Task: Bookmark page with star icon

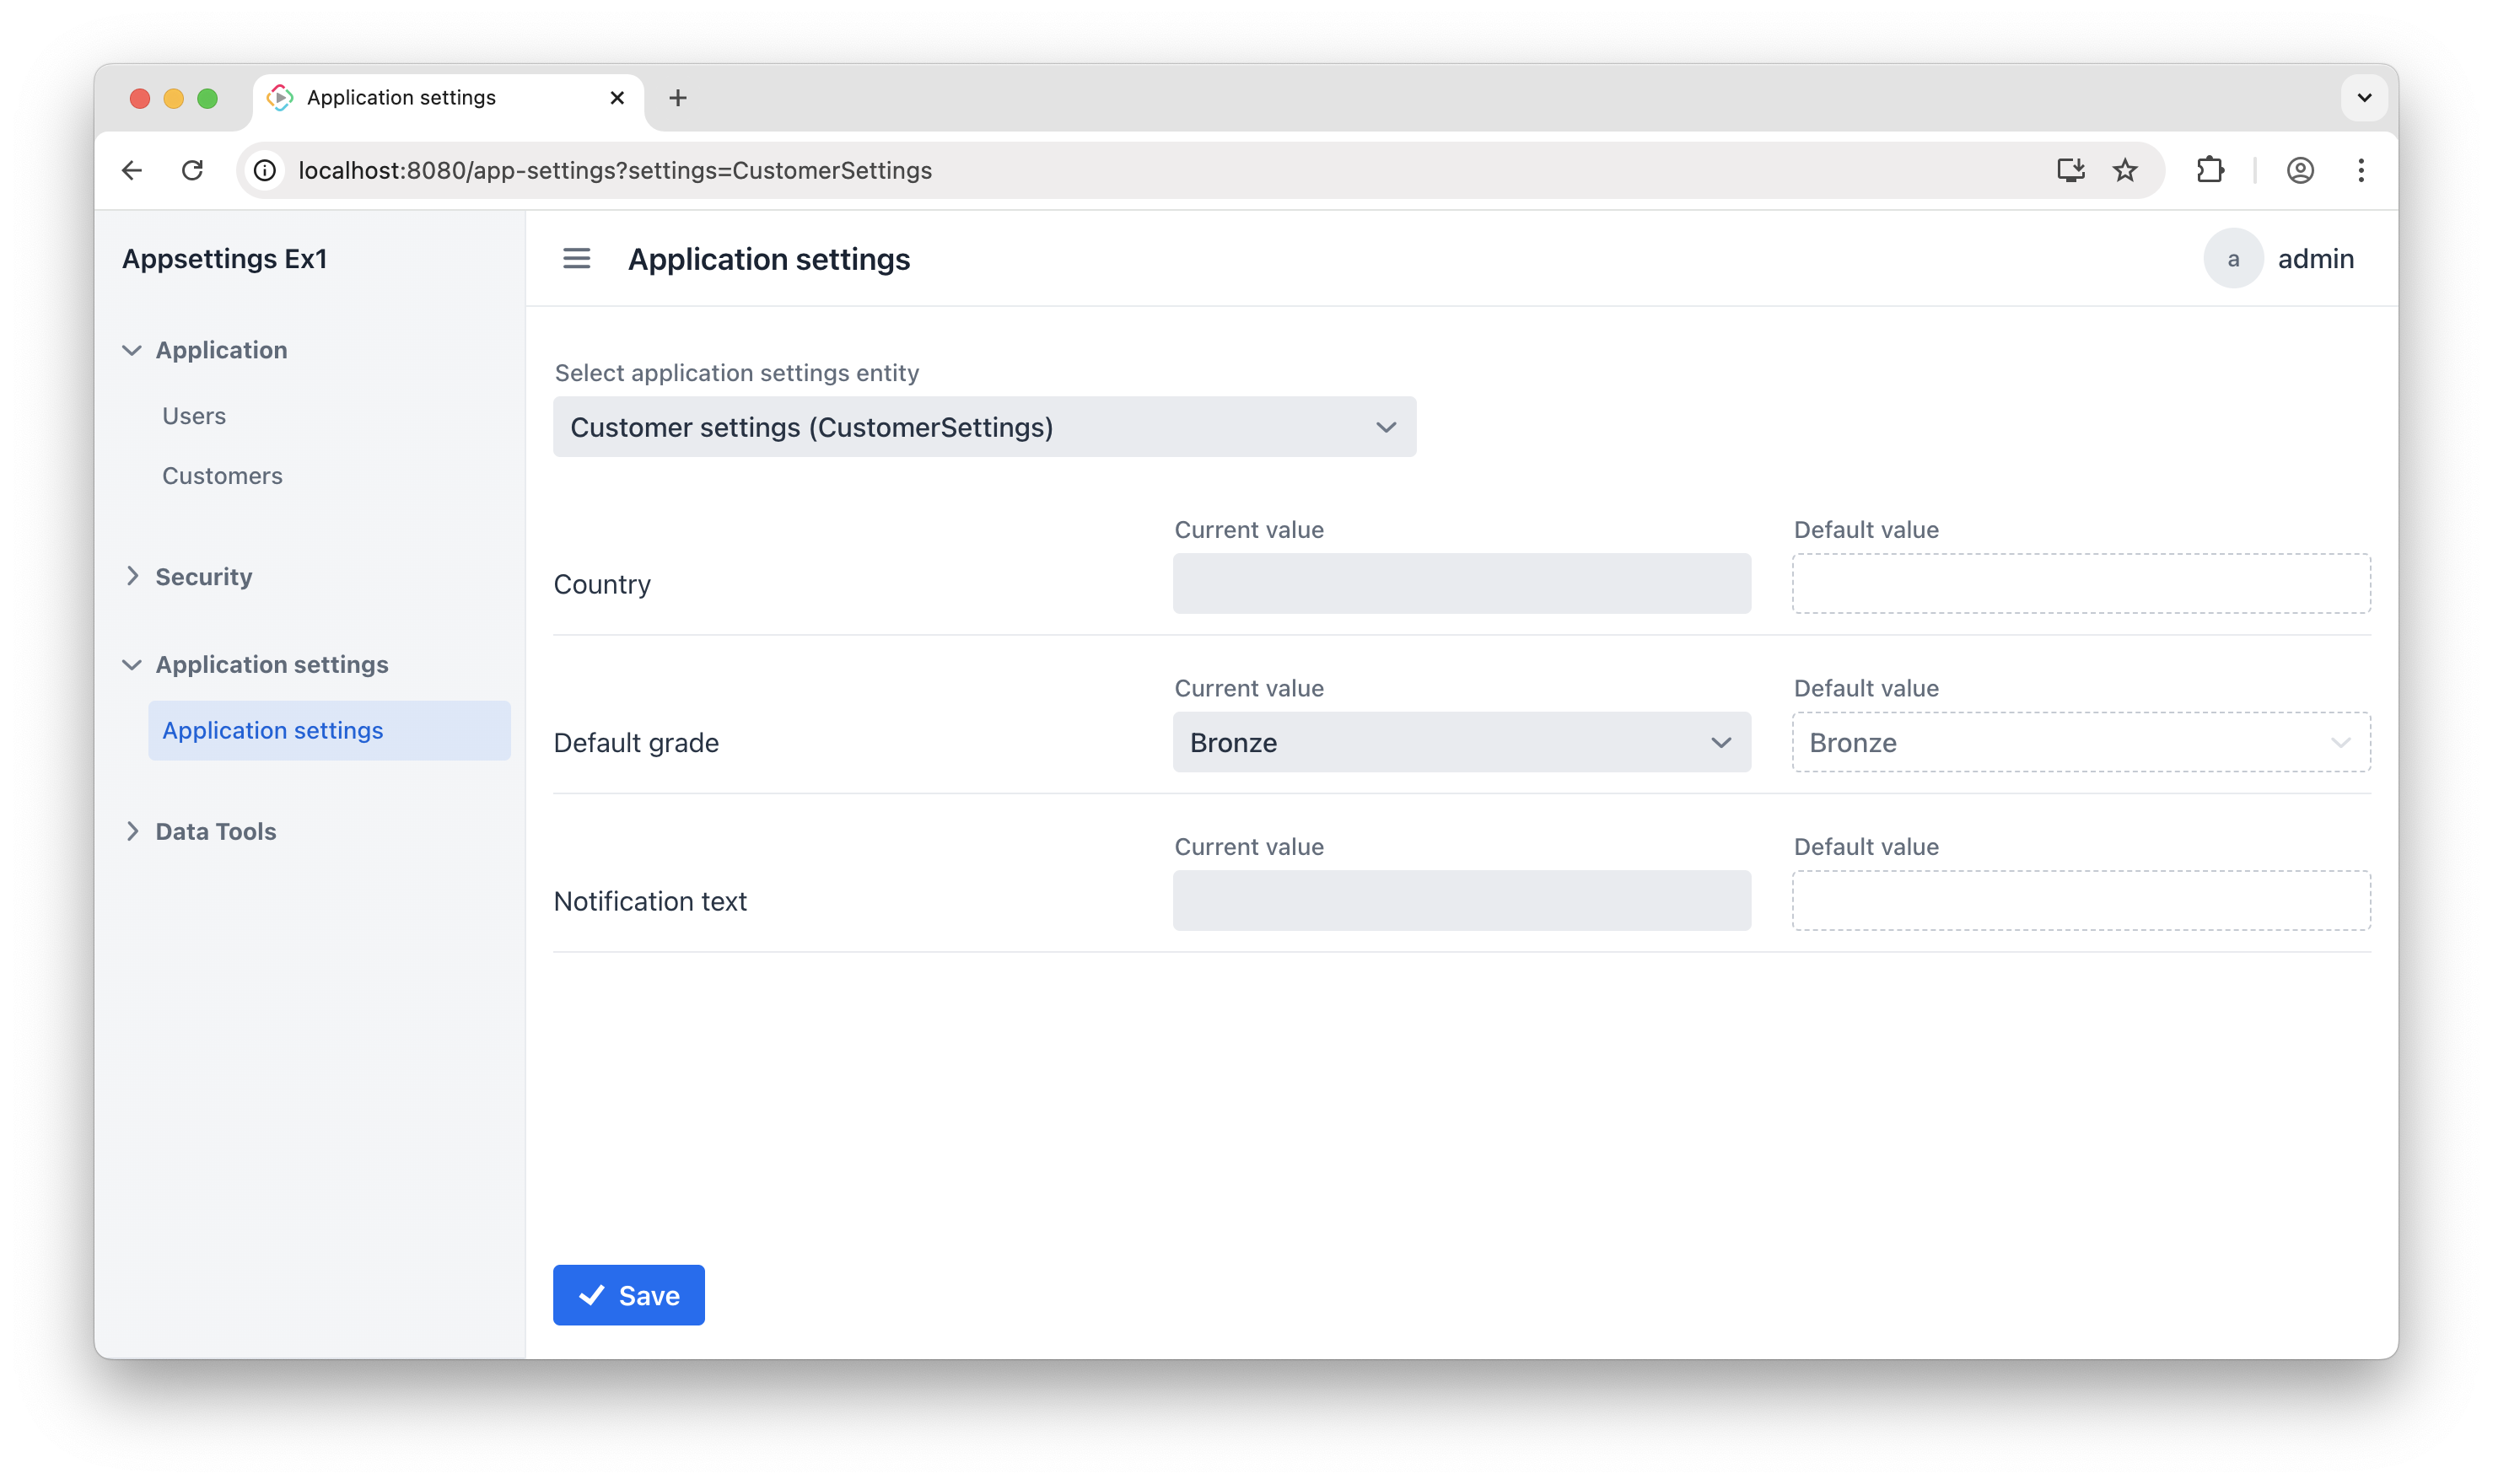Action: tap(2125, 170)
